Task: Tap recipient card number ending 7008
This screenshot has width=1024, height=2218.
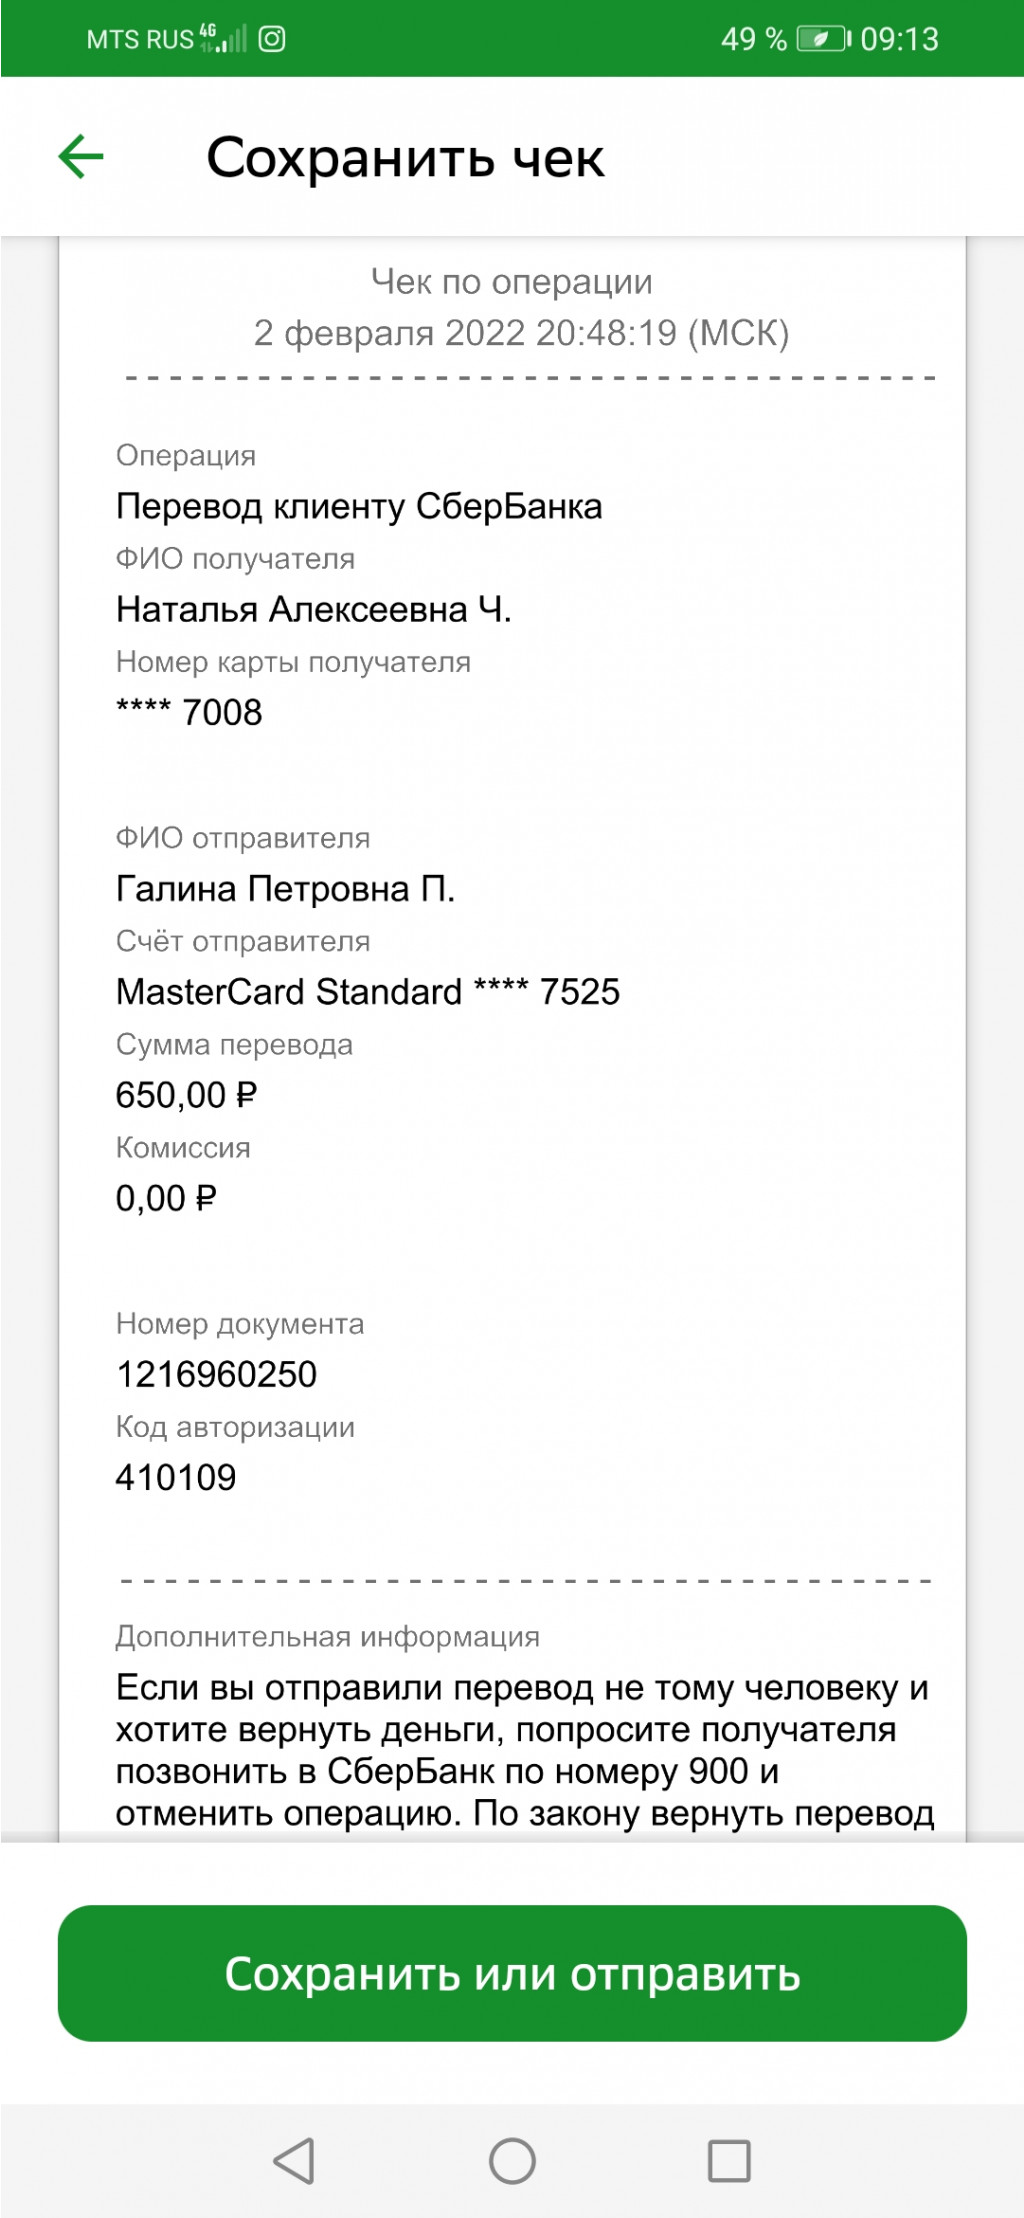Action: (x=189, y=712)
